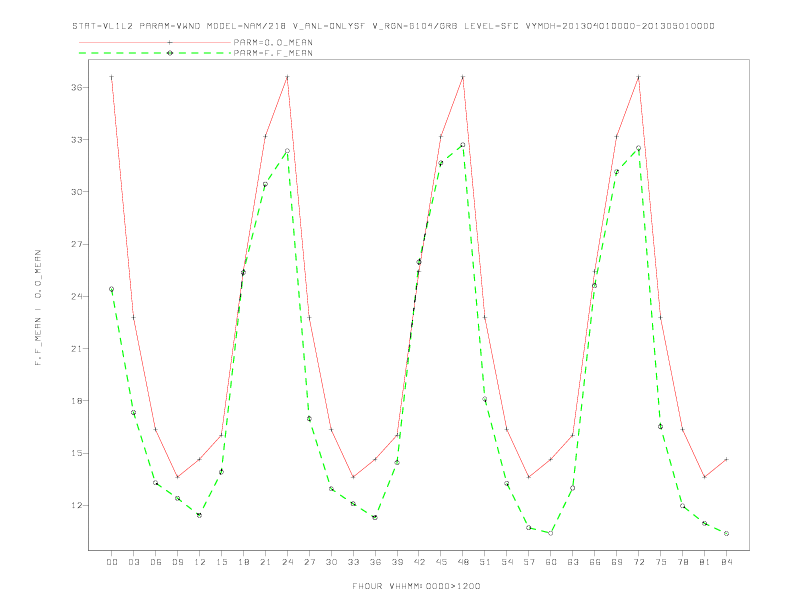Screen dimensions: 792x612
Task: Click the x-axis tick label 57
Action: [529, 562]
